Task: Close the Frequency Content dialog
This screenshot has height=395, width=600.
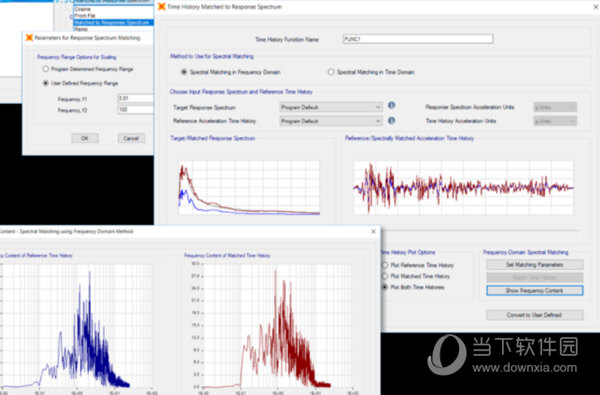Action: [373, 231]
